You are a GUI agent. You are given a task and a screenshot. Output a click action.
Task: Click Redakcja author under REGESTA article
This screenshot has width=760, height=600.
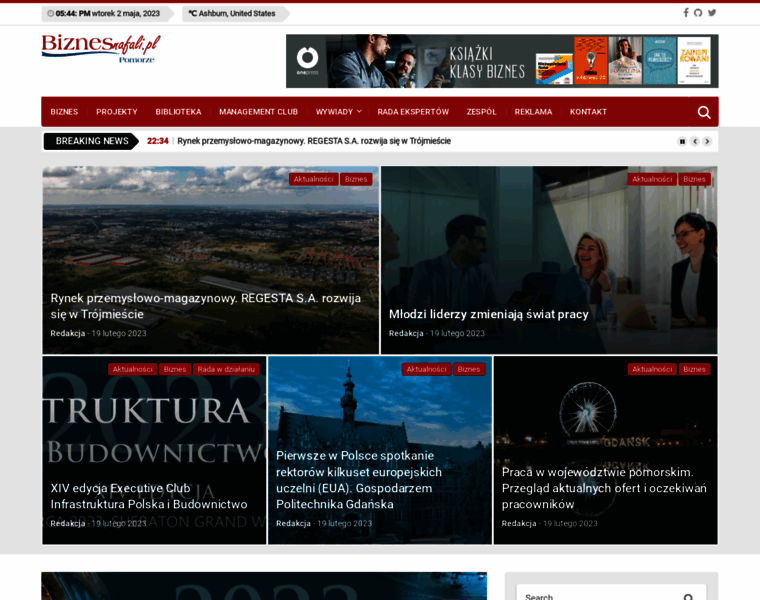click(67, 333)
